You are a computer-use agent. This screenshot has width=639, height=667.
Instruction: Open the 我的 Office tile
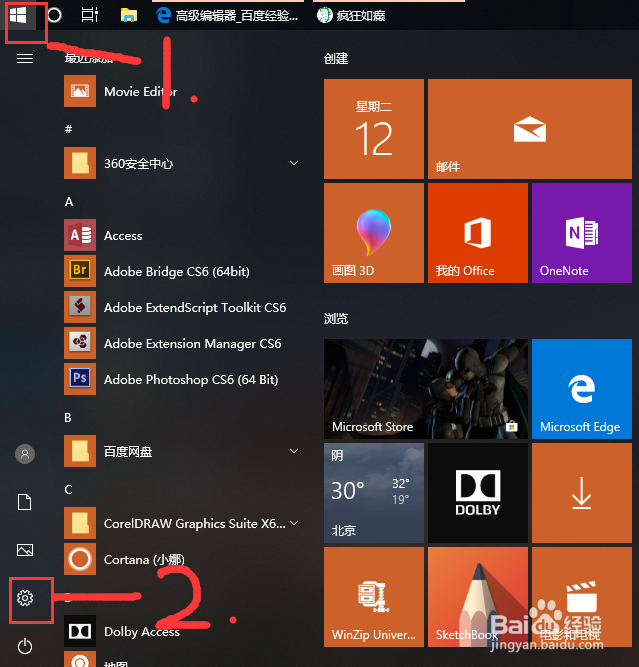[478, 233]
